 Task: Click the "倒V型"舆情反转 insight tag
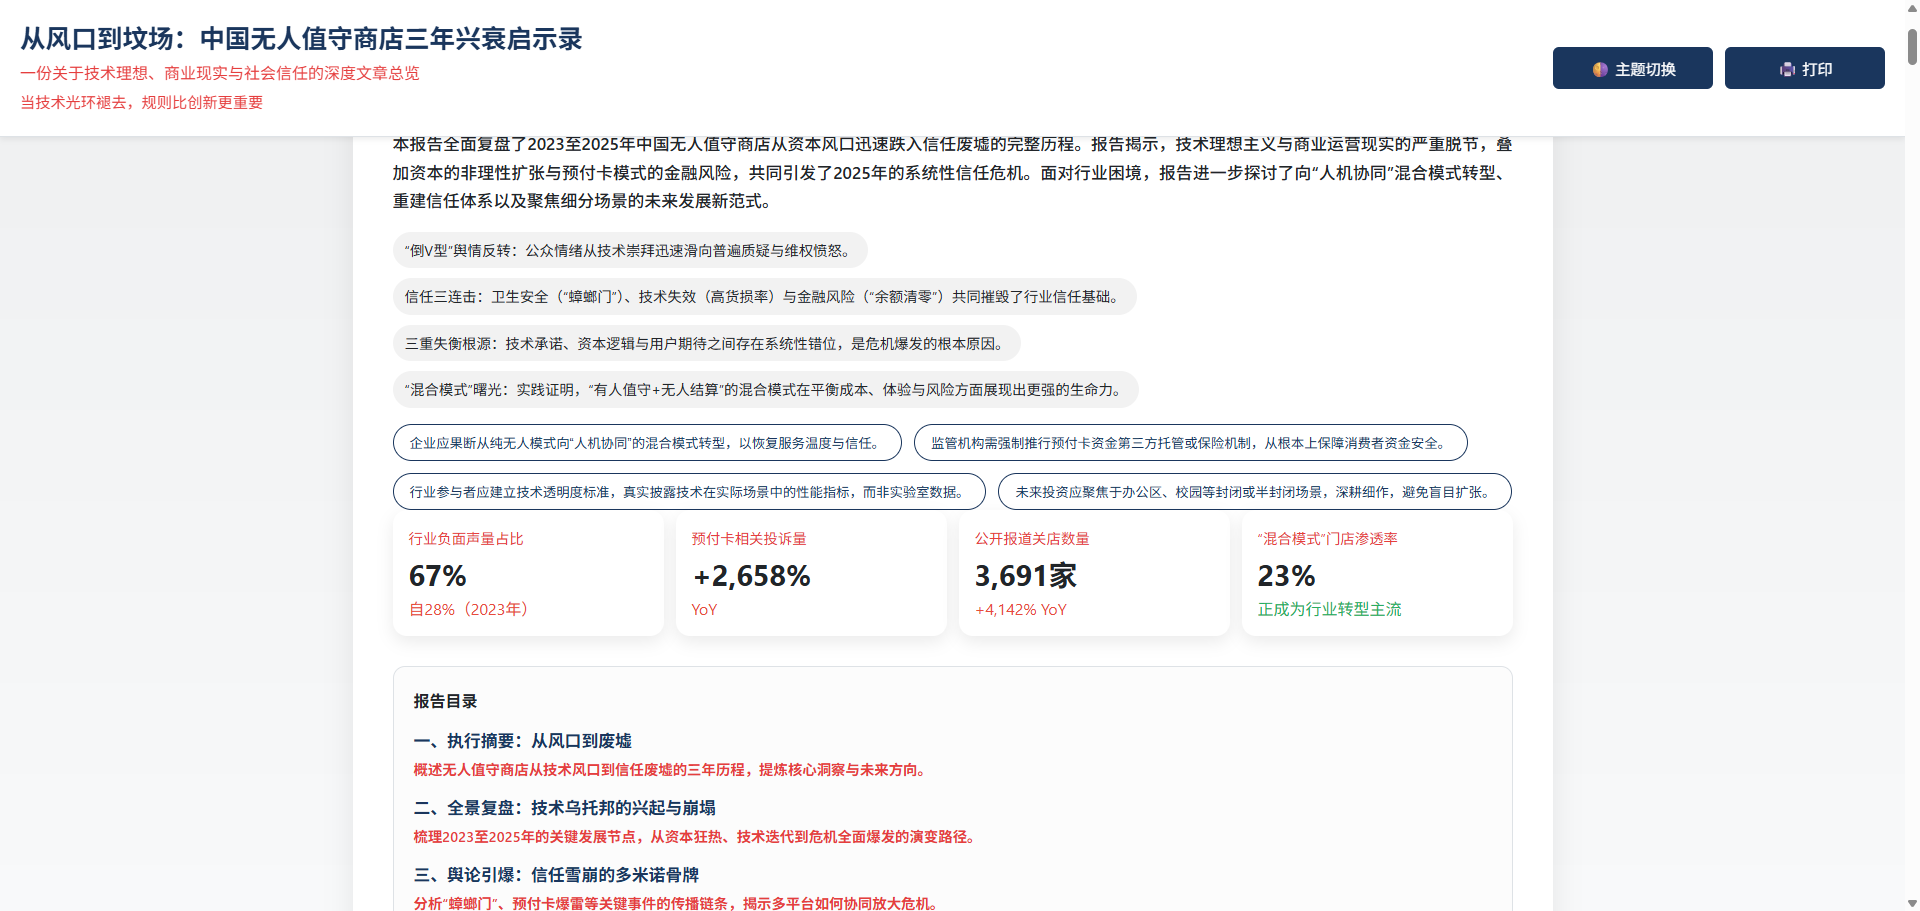pos(629,250)
